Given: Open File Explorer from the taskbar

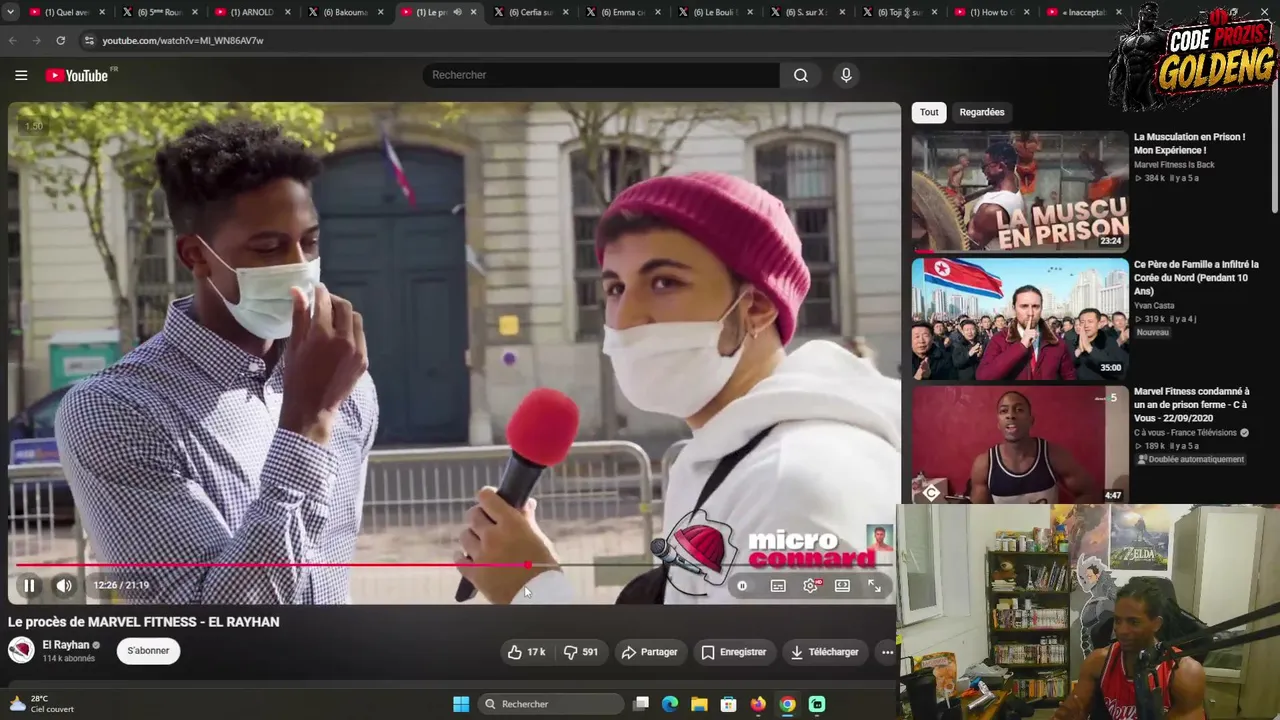Looking at the screenshot, I should 699,704.
